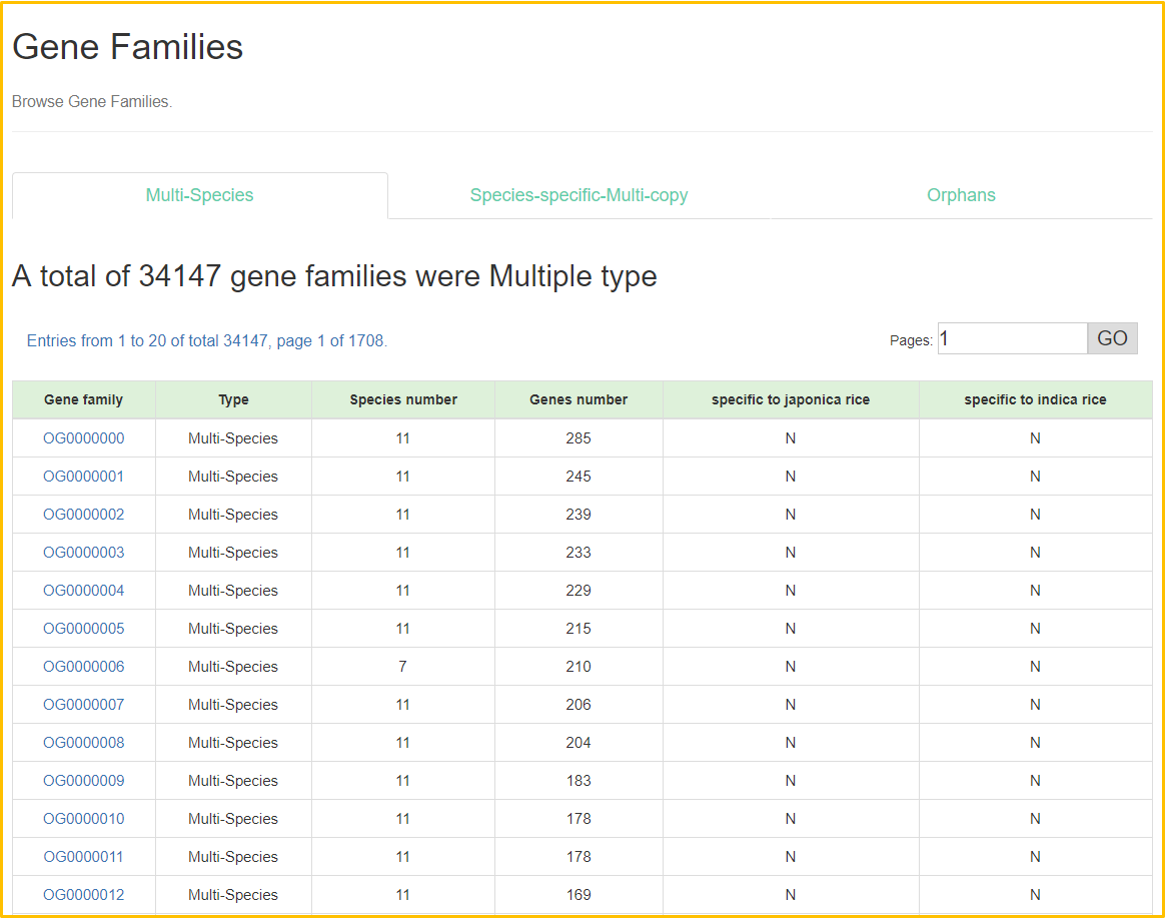Click the Gene family column header
1165x919 pixels.
coord(84,400)
